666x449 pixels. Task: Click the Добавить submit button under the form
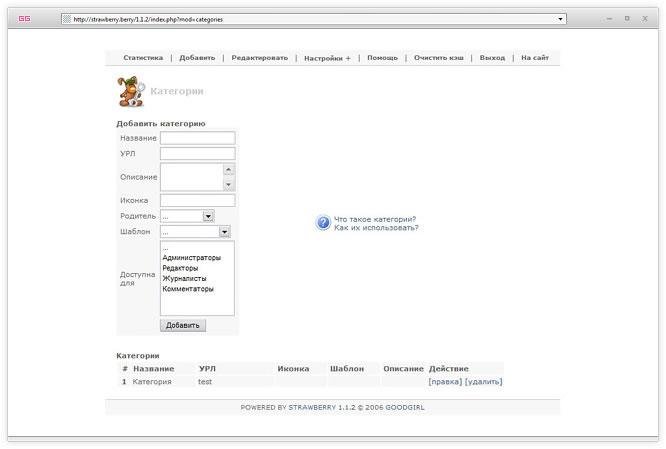pyautogui.click(x=183, y=325)
